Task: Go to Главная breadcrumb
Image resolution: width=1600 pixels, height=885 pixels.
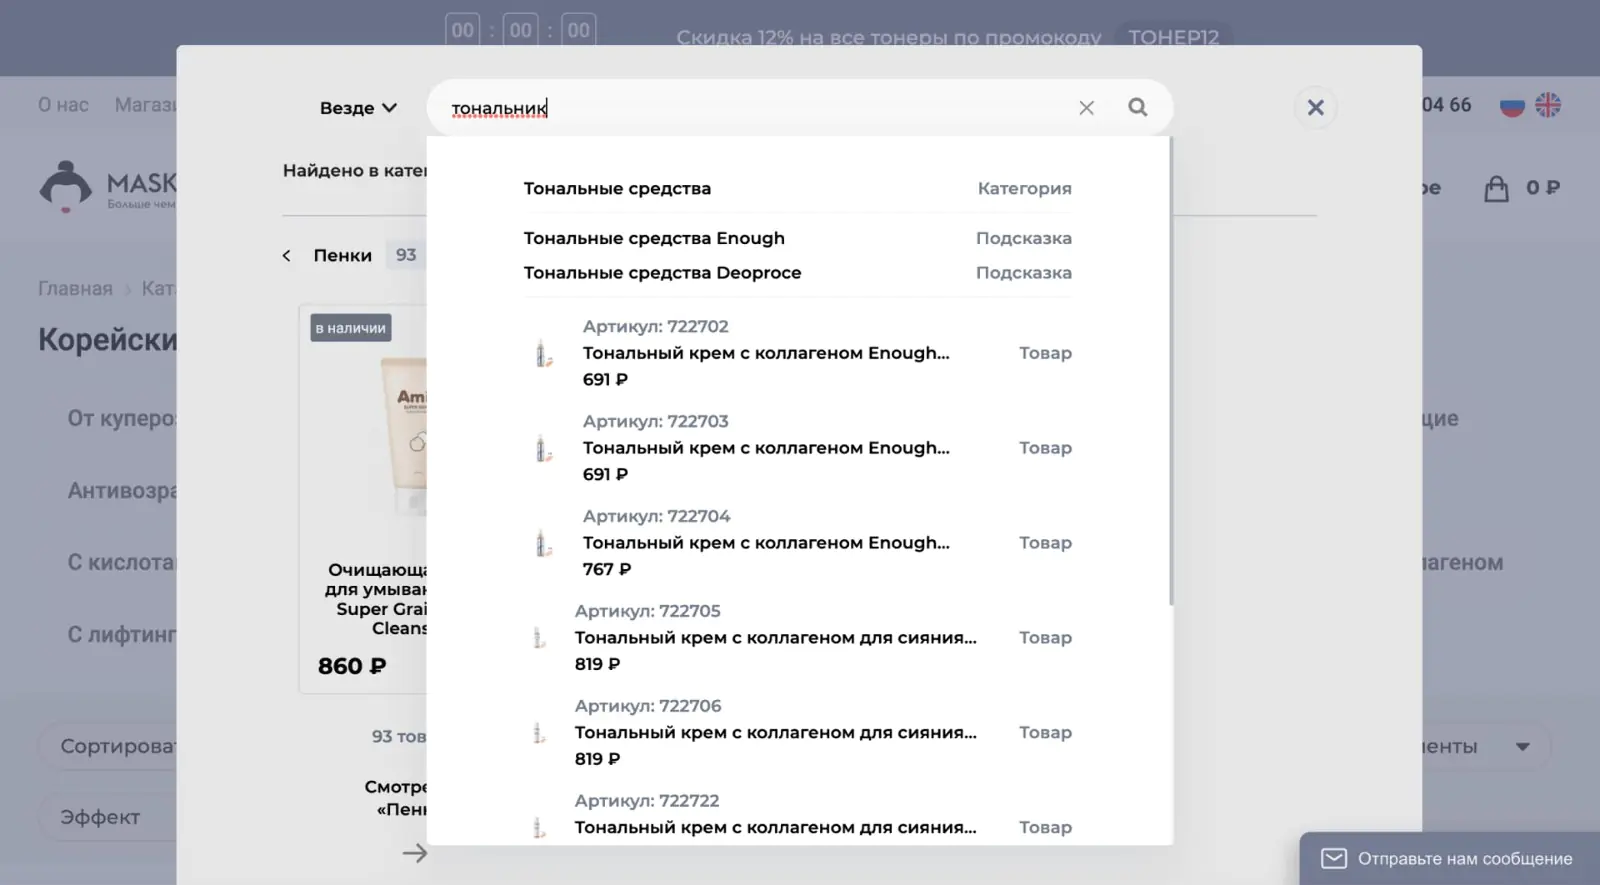Action: pyautogui.click(x=75, y=289)
